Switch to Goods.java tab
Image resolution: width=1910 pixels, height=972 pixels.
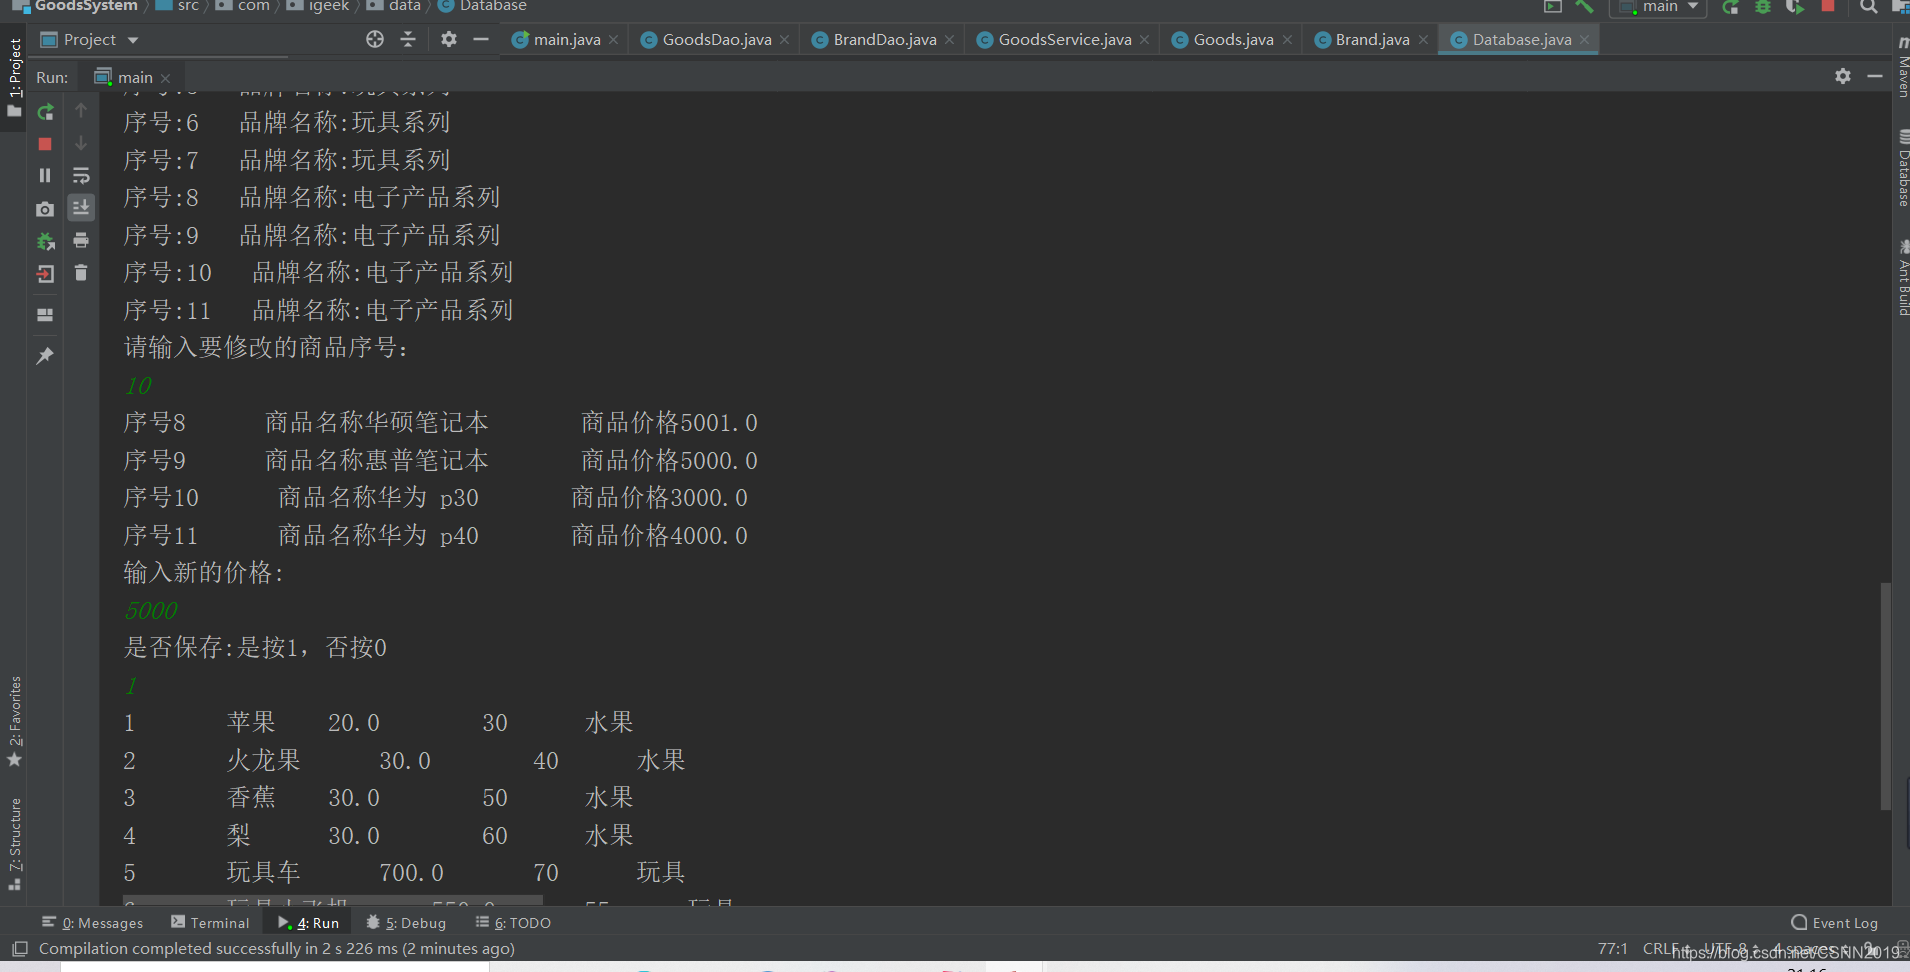(1233, 40)
